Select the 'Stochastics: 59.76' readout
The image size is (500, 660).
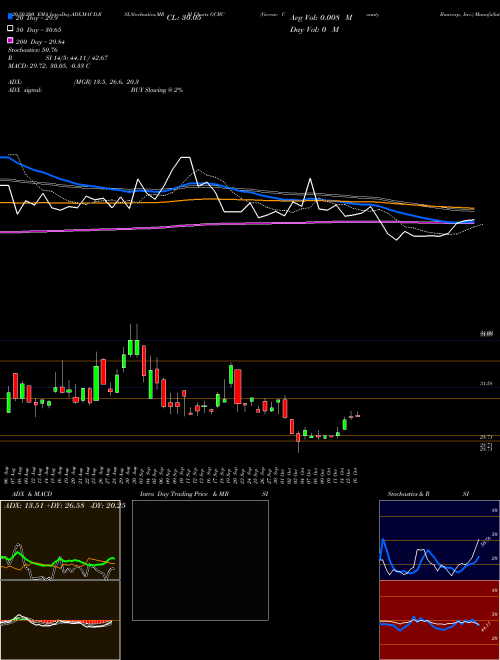33,50
